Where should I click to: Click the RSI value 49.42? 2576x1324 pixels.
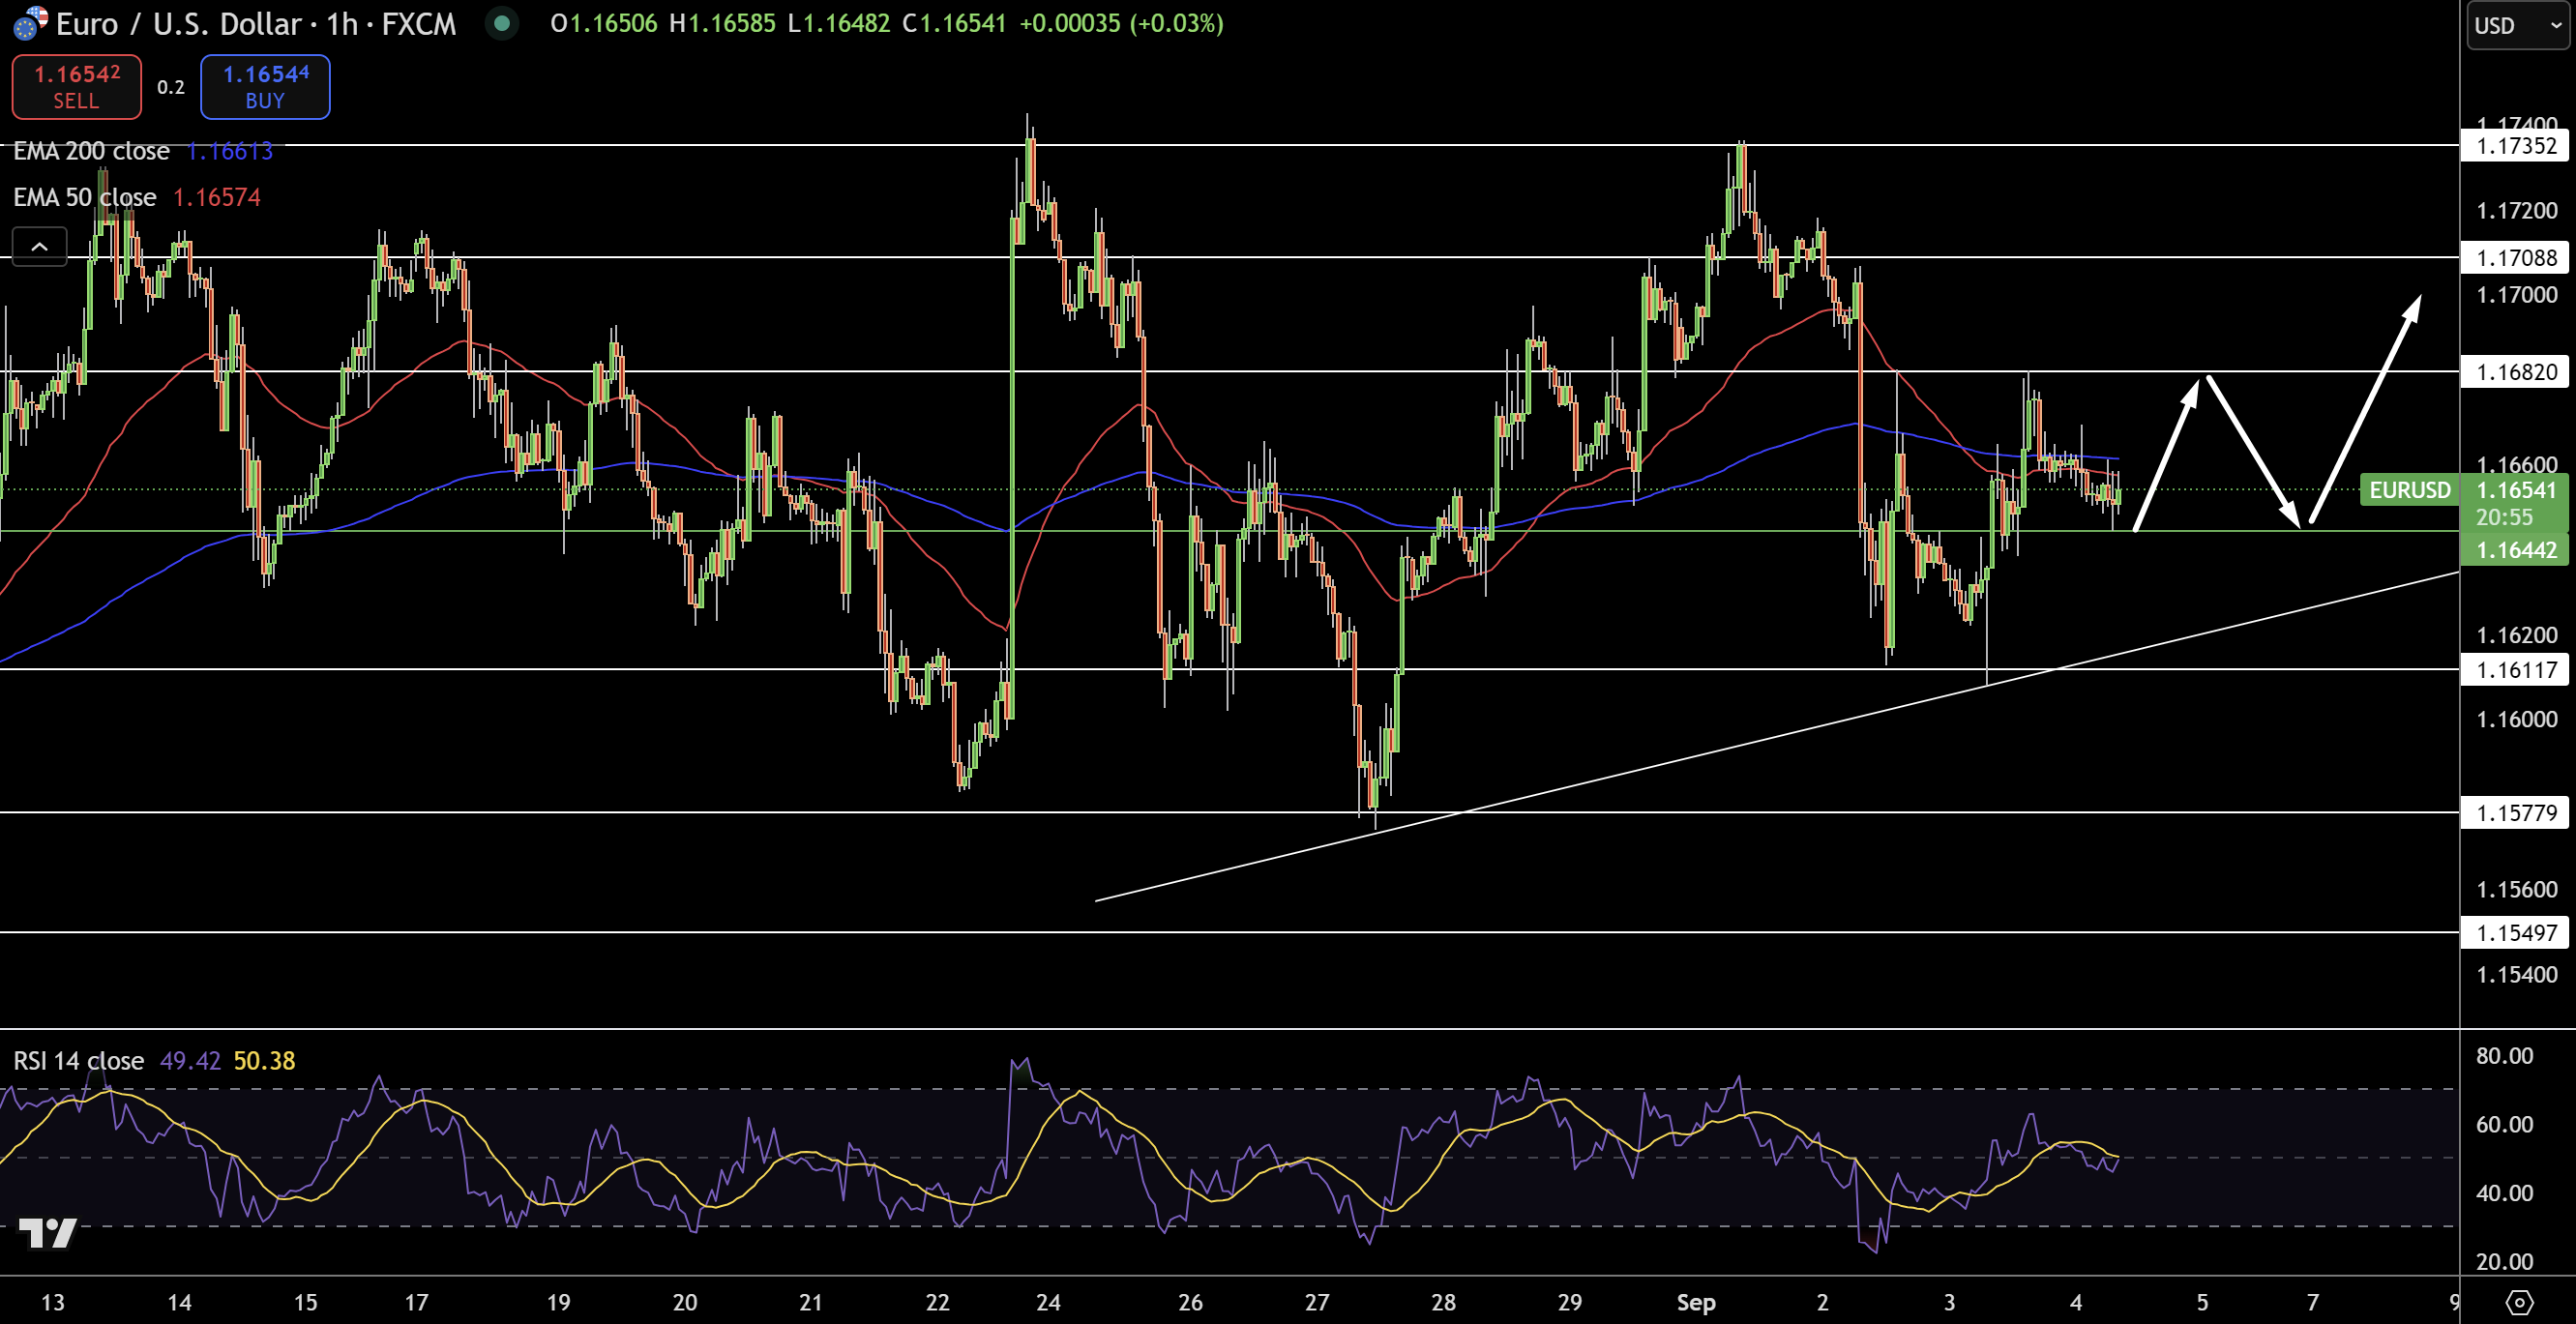(x=190, y=1061)
